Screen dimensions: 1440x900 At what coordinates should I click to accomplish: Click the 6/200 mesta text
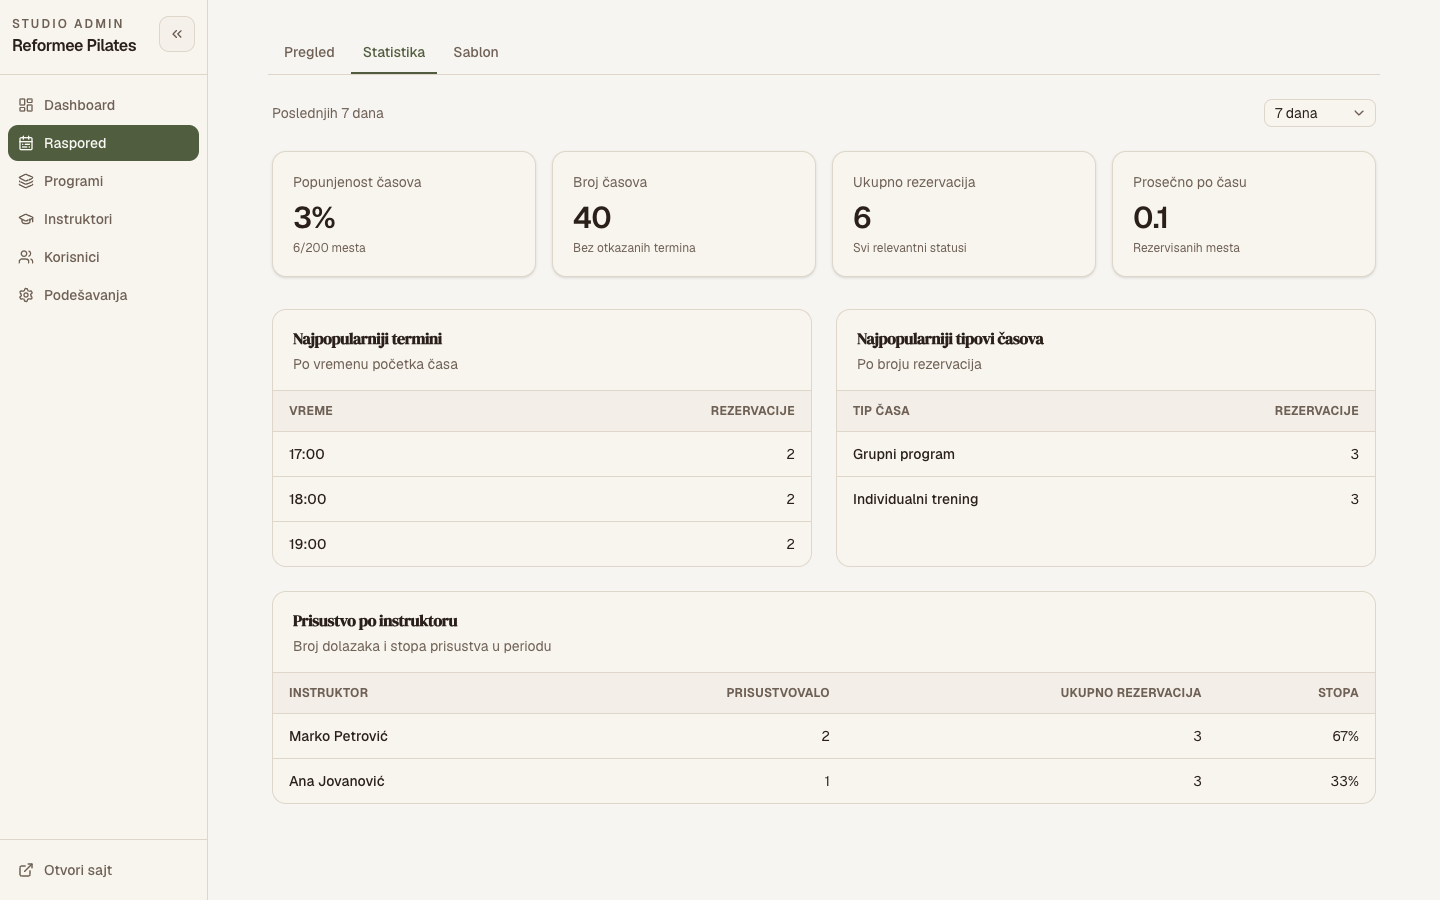[x=329, y=248]
